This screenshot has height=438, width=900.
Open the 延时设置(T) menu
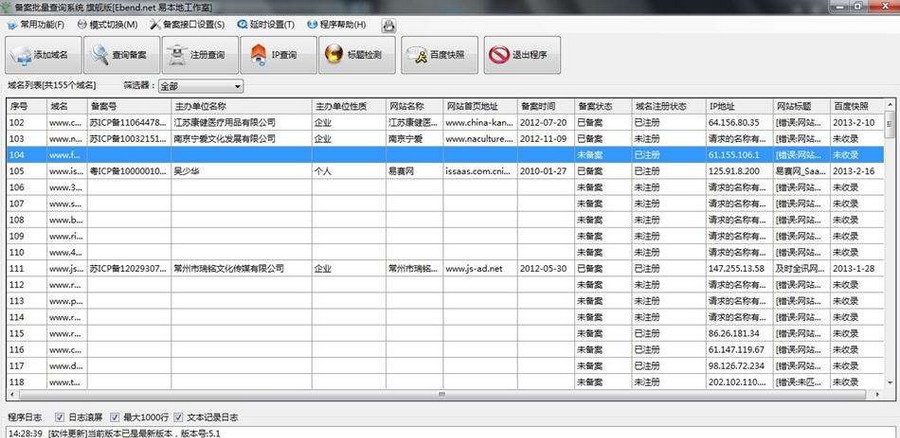(x=266, y=25)
